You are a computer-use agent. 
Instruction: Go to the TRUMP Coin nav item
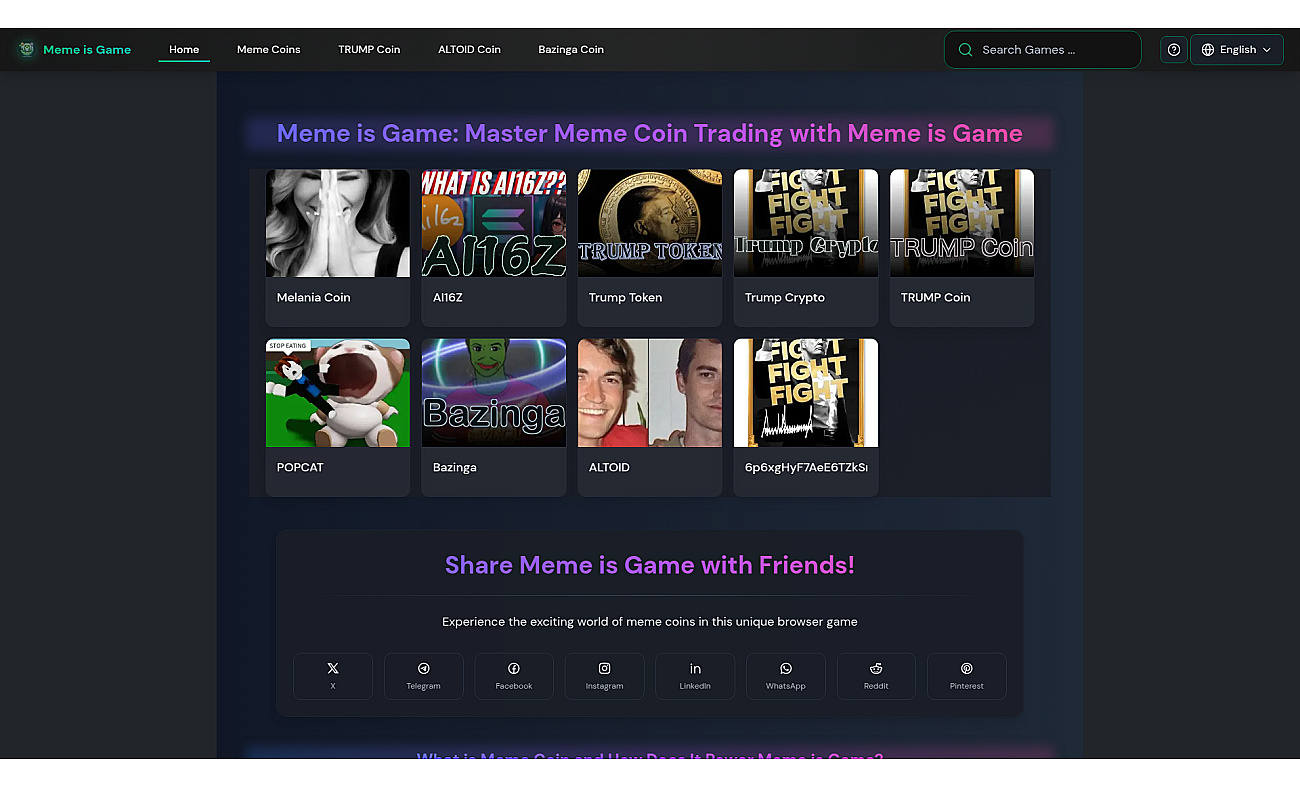(369, 49)
